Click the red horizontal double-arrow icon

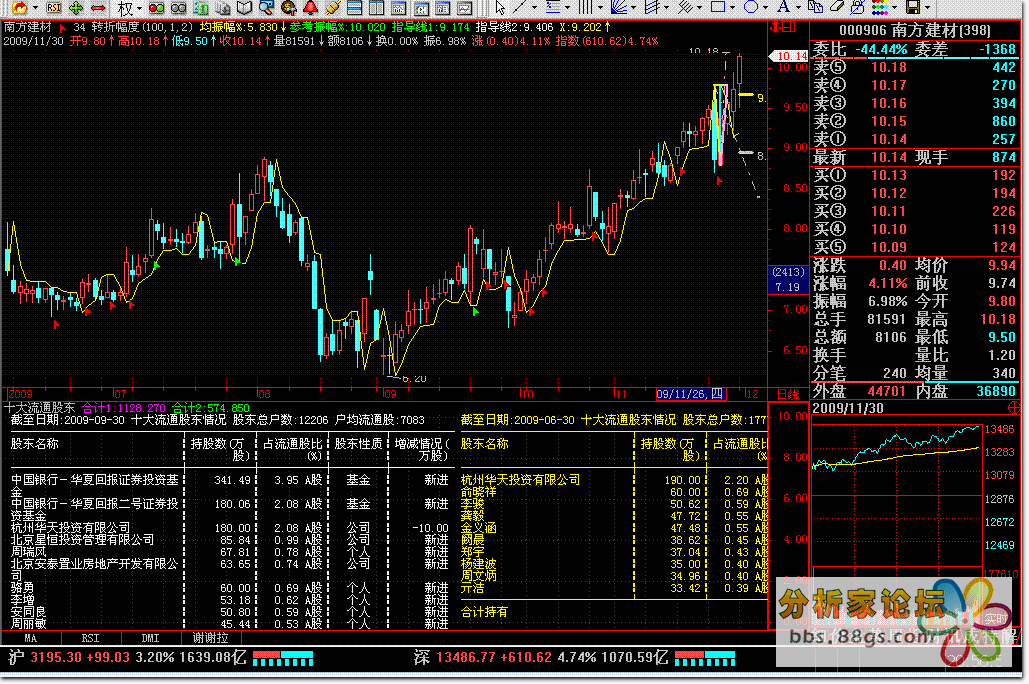[x=98, y=8]
